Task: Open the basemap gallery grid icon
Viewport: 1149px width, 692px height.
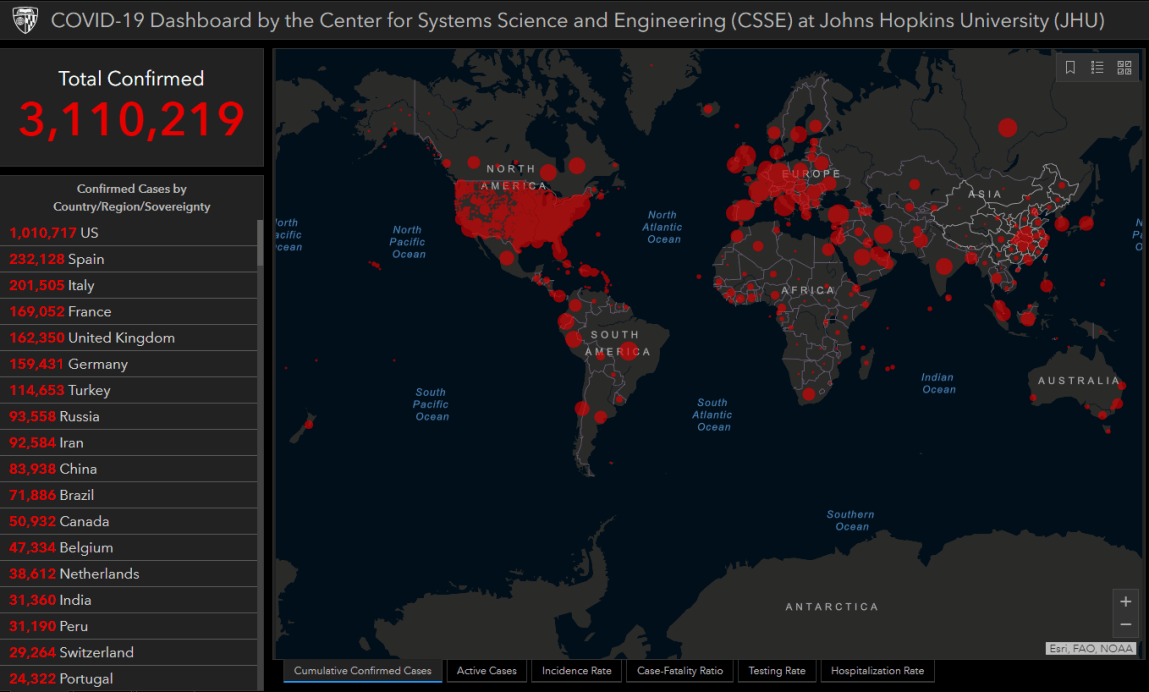Action: click(x=1124, y=68)
